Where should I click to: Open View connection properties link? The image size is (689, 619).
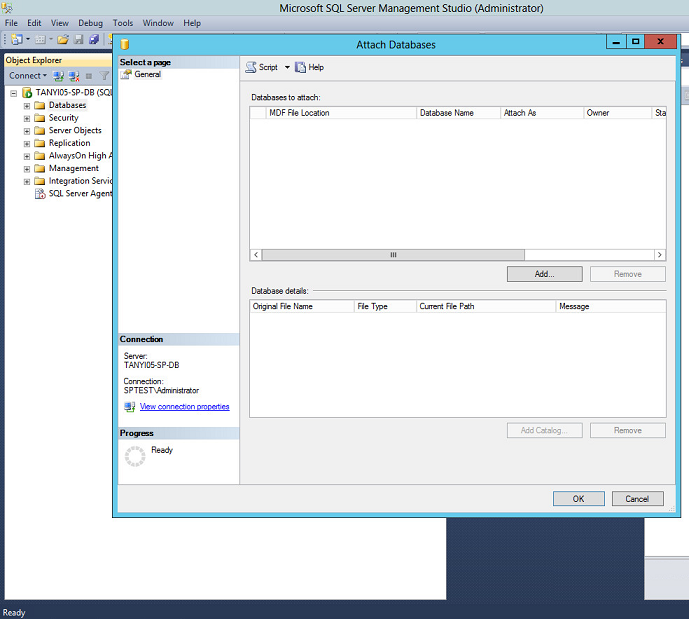pyautogui.click(x=184, y=407)
